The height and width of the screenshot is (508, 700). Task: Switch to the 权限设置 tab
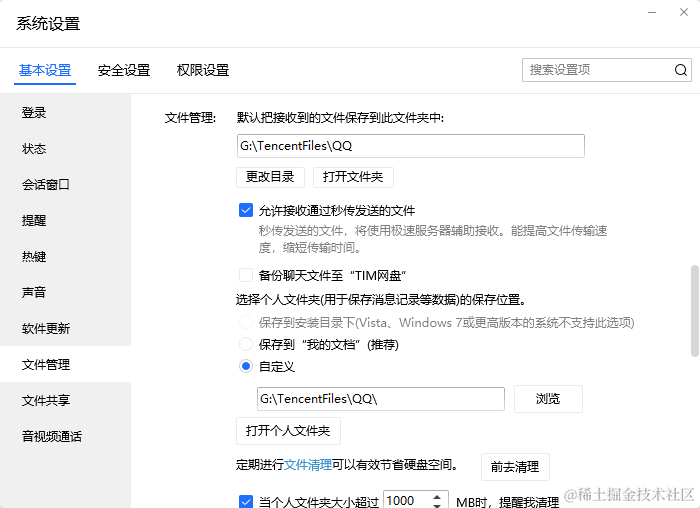(203, 70)
